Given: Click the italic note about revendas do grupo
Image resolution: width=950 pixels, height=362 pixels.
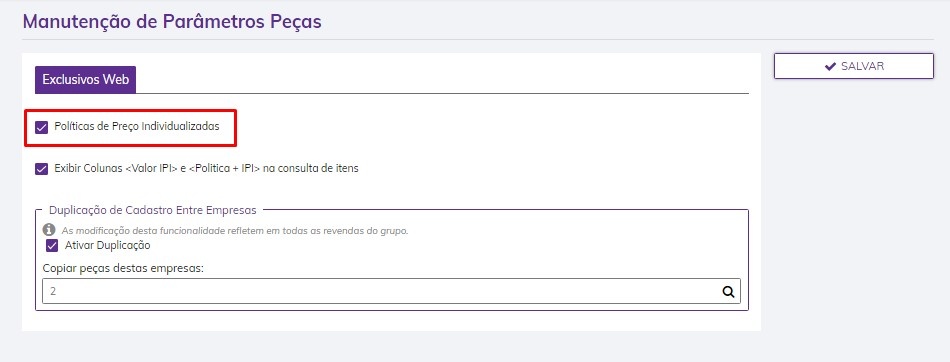Looking at the screenshot, I should 235,231.
